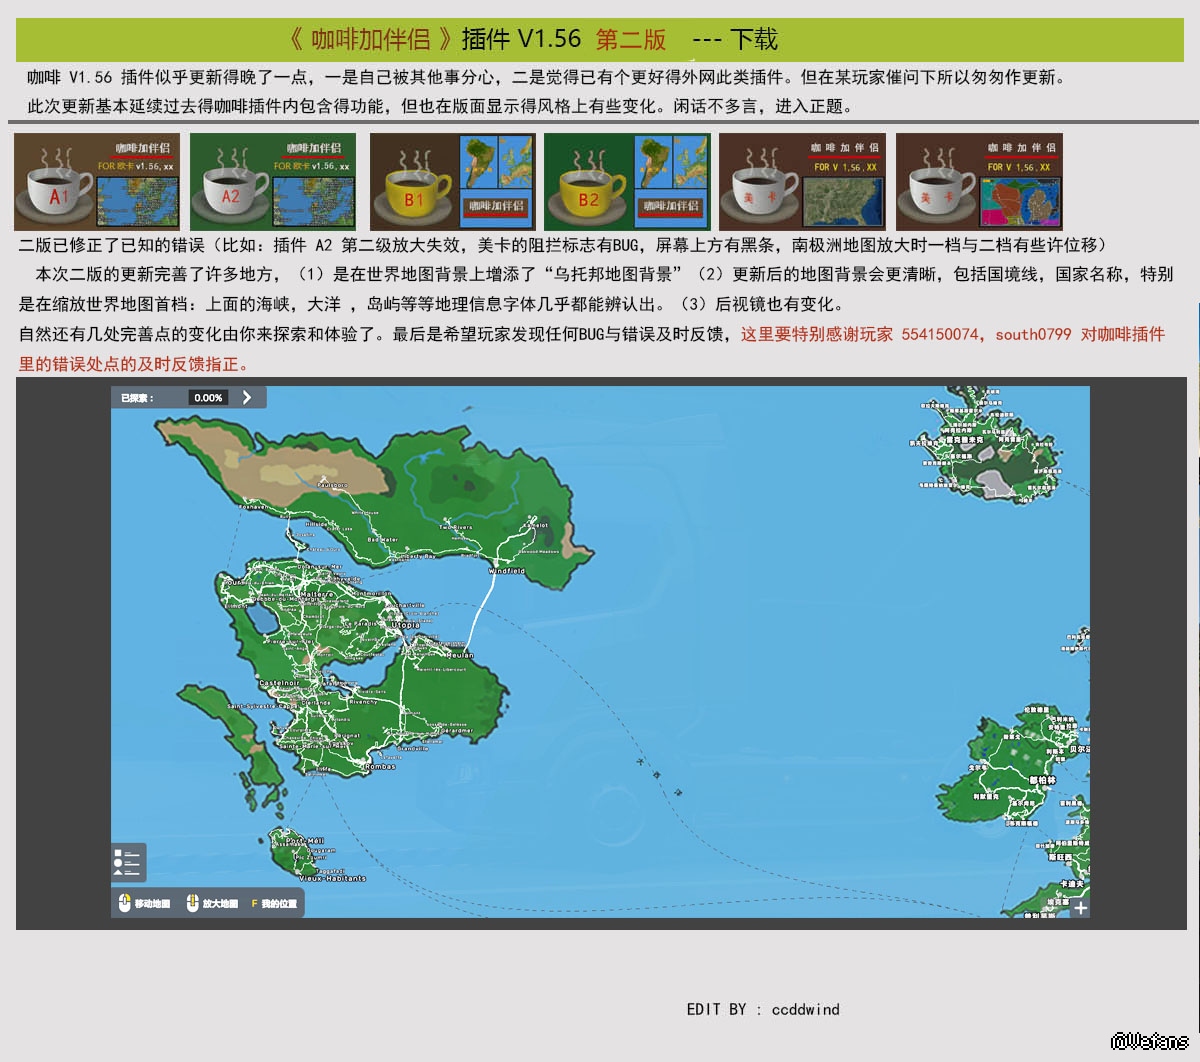The height and width of the screenshot is (1062, 1200).
Task: Click the Rombas city label on map
Action: point(381,767)
